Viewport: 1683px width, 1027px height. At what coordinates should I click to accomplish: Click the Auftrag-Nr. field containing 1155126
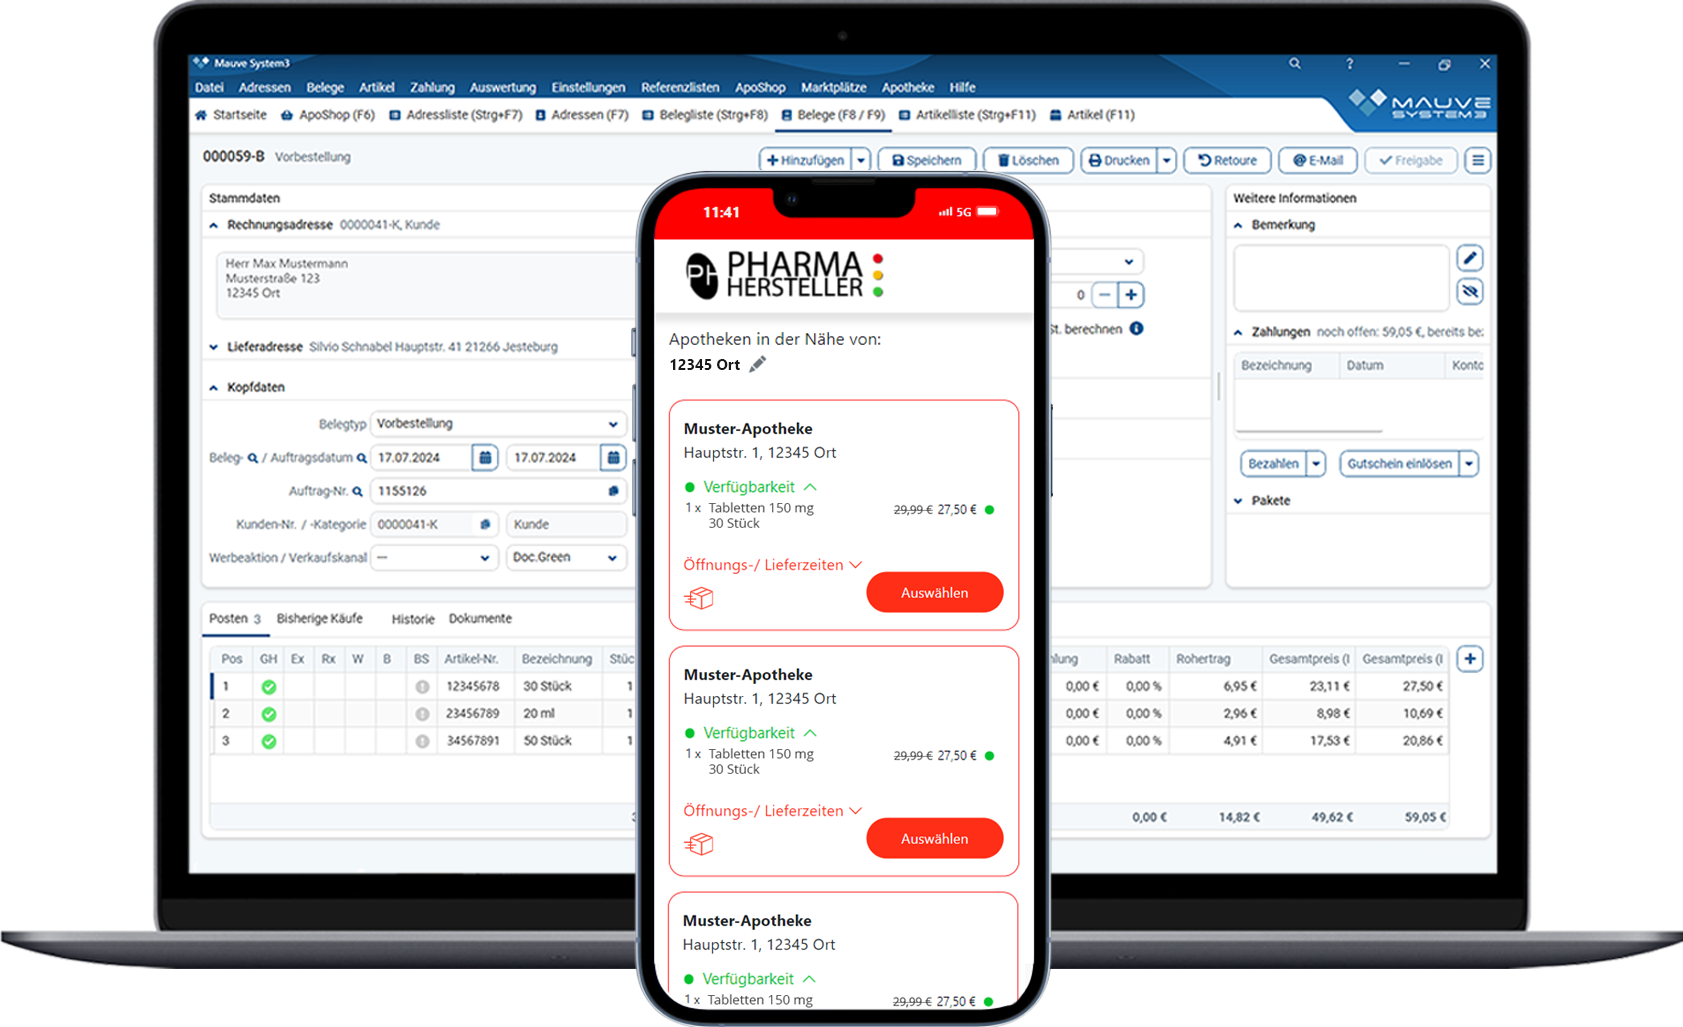(x=488, y=491)
